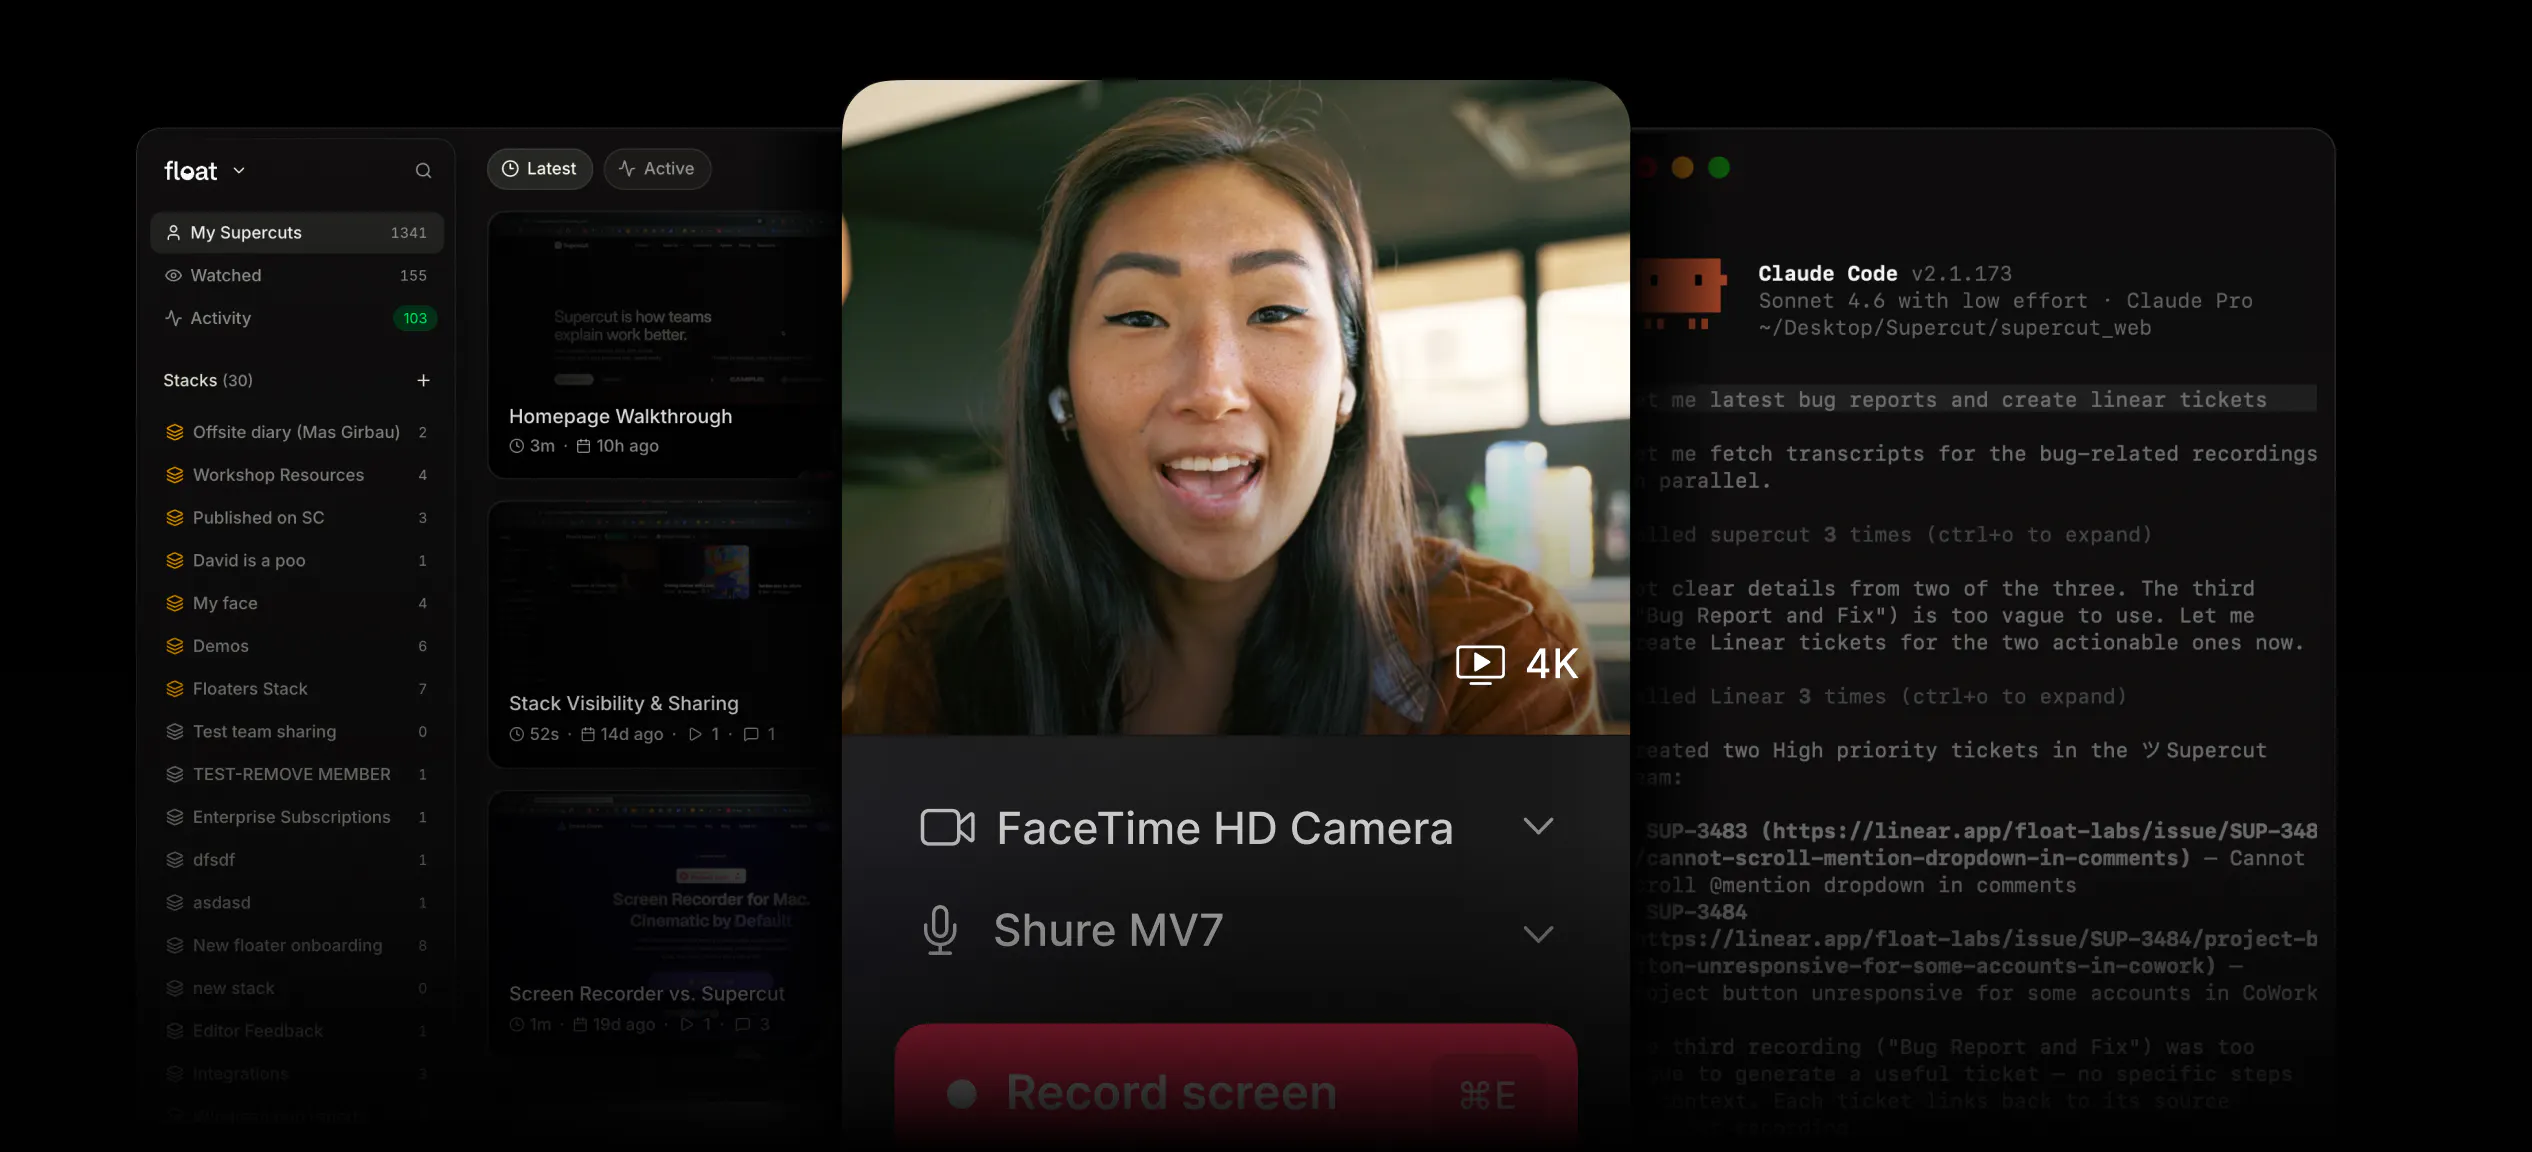Open My Supercuts in the sidebar
Image resolution: width=2532 pixels, height=1152 pixels.
[x=297, y=232]
